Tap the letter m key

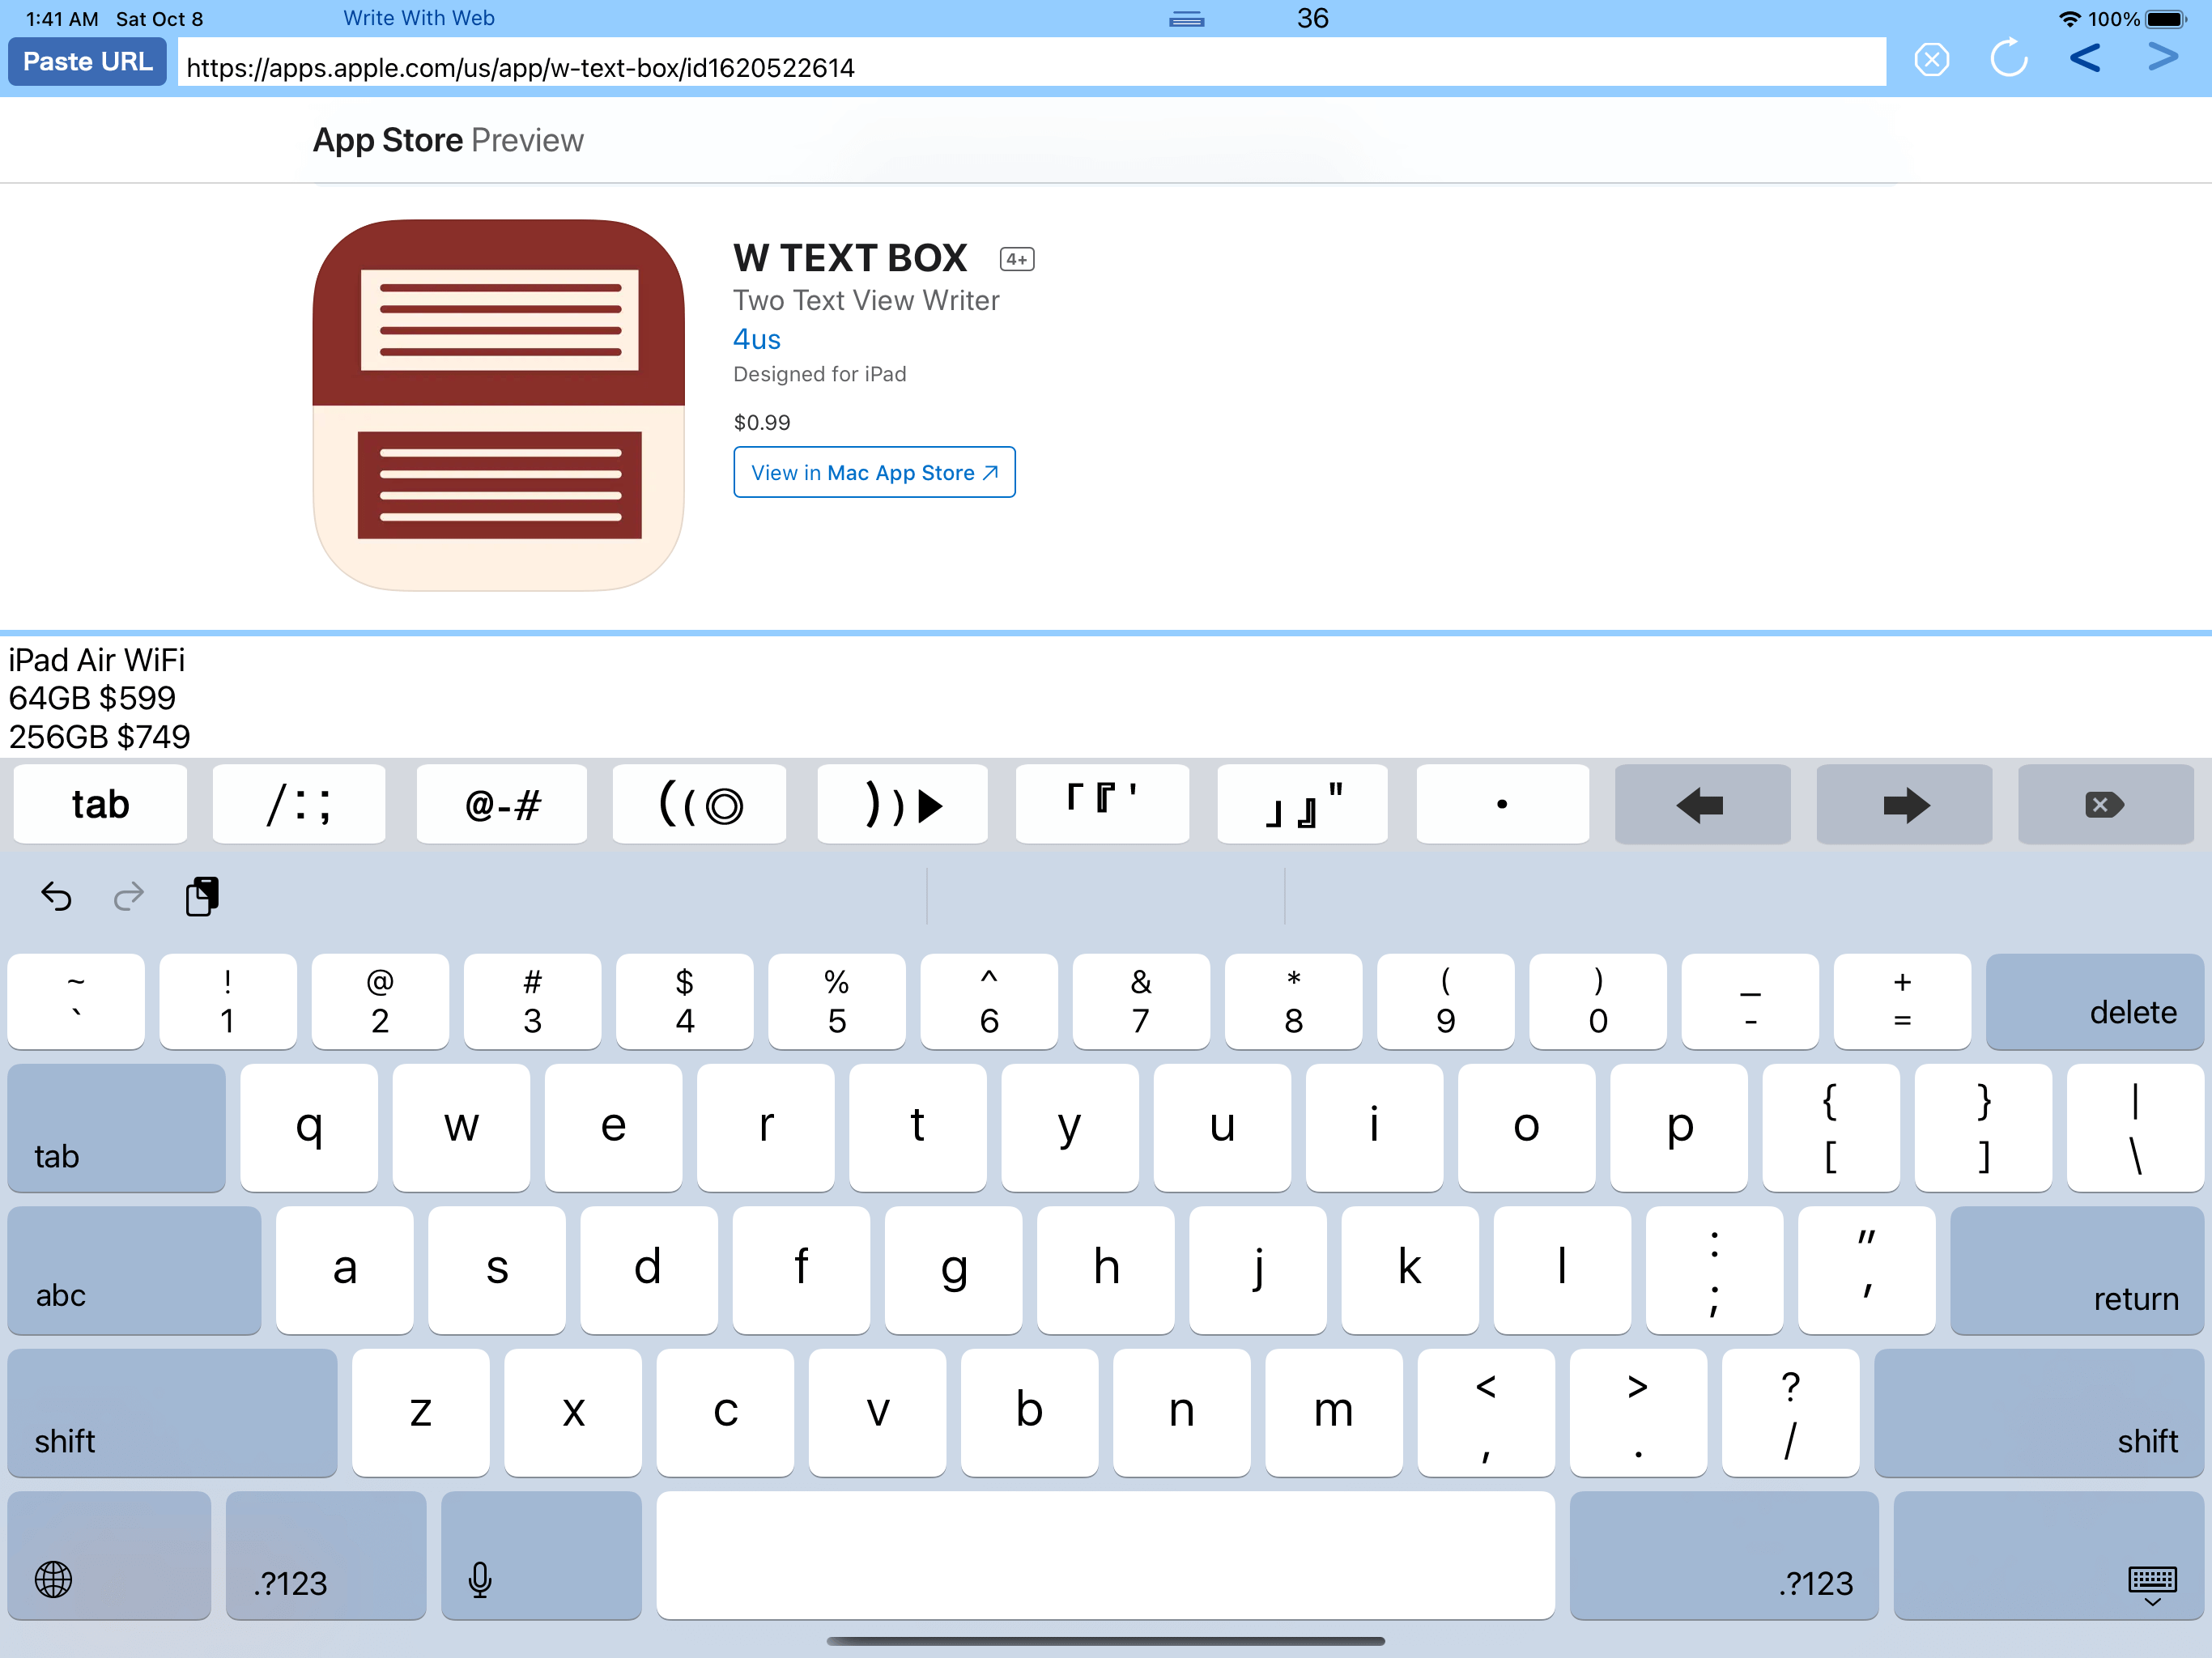pyautogui.click(x=1334, y=1413)
